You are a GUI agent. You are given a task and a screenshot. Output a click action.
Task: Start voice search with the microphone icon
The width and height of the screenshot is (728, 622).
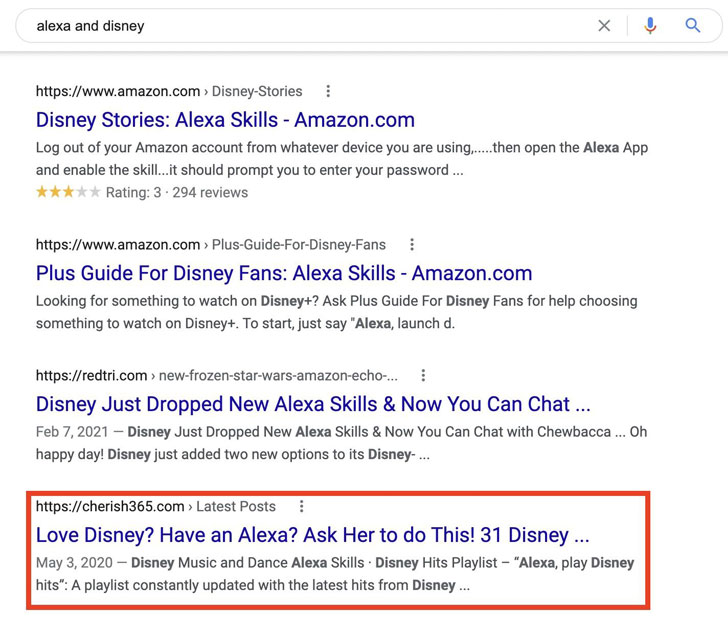pyautogui.click(x=650, y=26)
